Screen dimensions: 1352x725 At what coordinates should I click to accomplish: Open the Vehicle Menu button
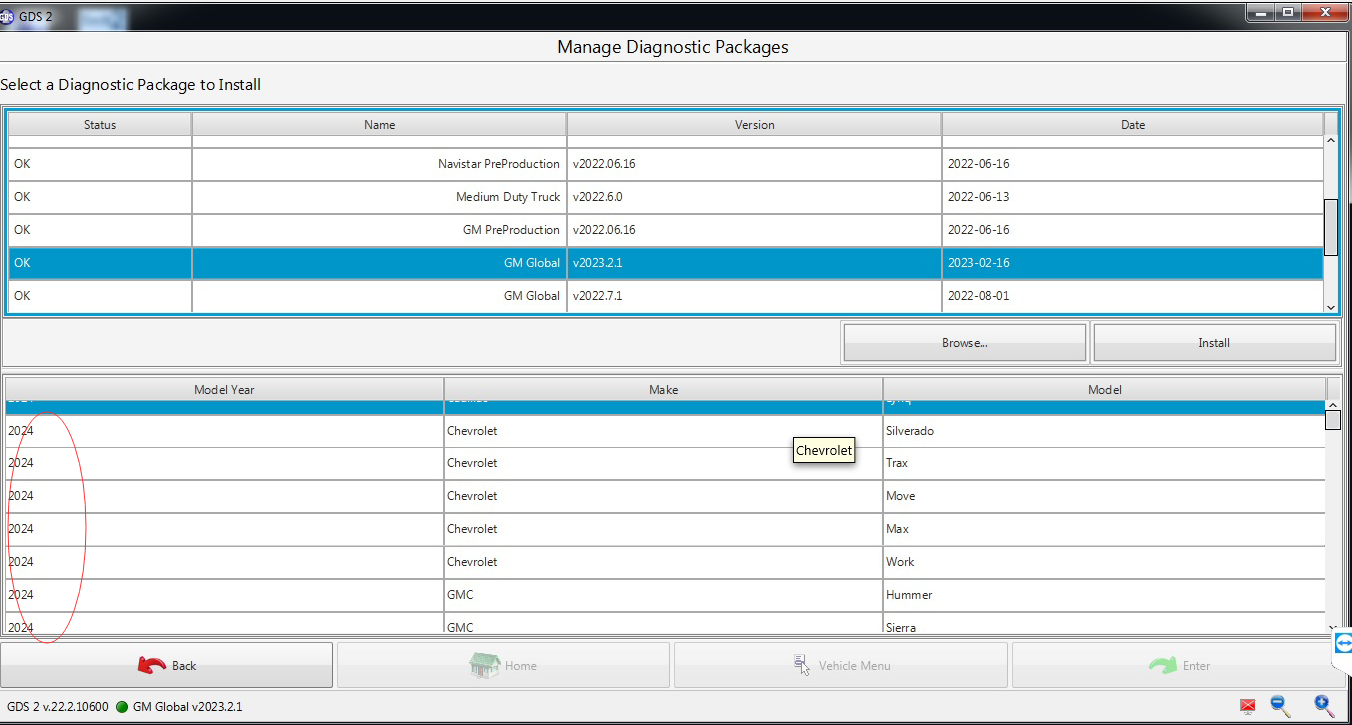click(x=841, y=665)
